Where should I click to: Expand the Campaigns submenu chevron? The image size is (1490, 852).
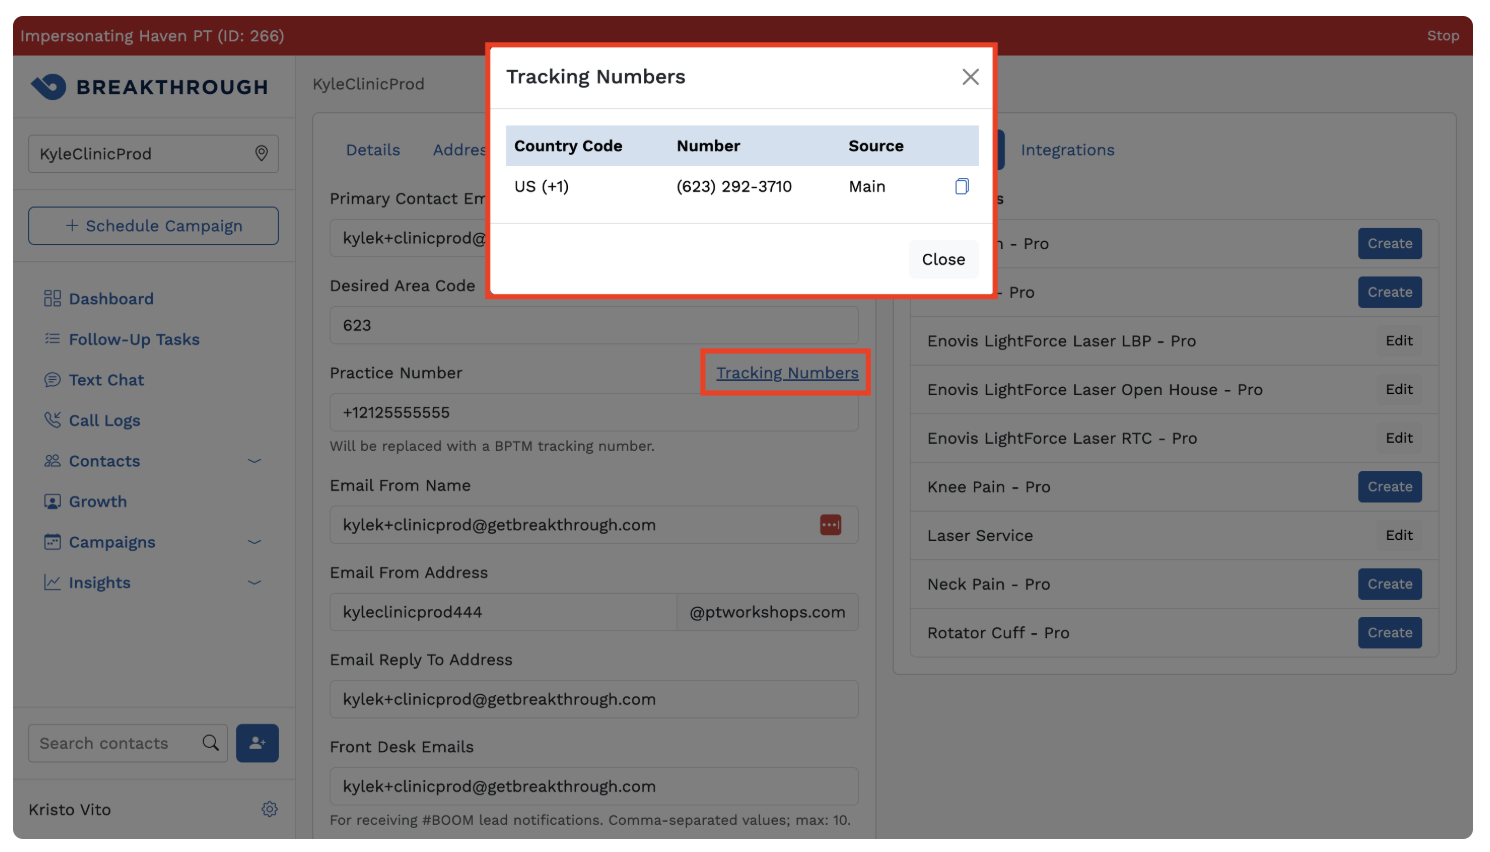(x=254, y=542)
